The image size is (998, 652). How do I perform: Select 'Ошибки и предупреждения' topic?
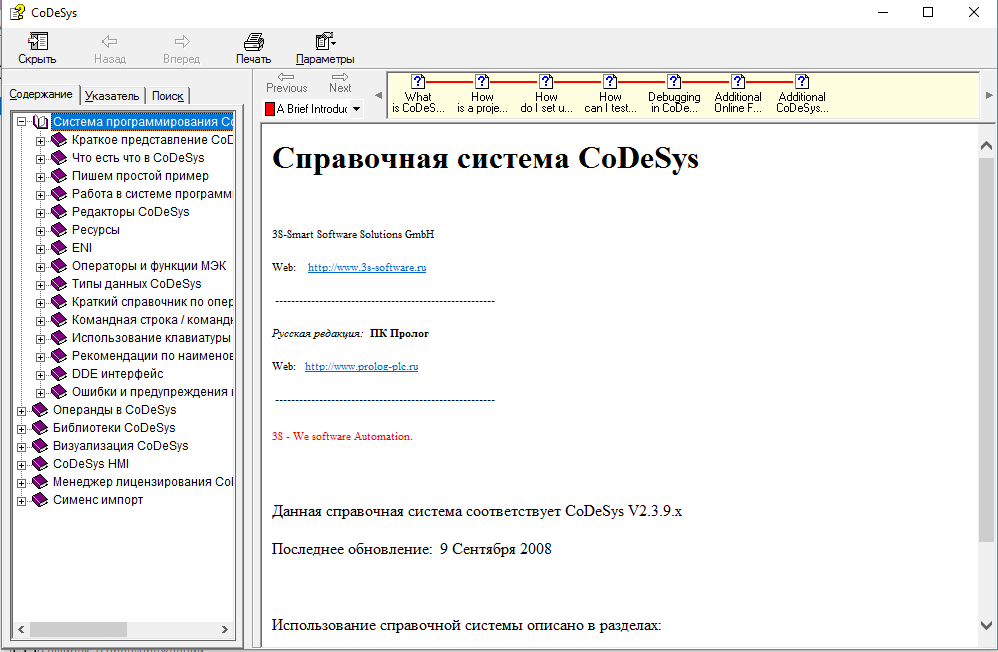(152, 392)
